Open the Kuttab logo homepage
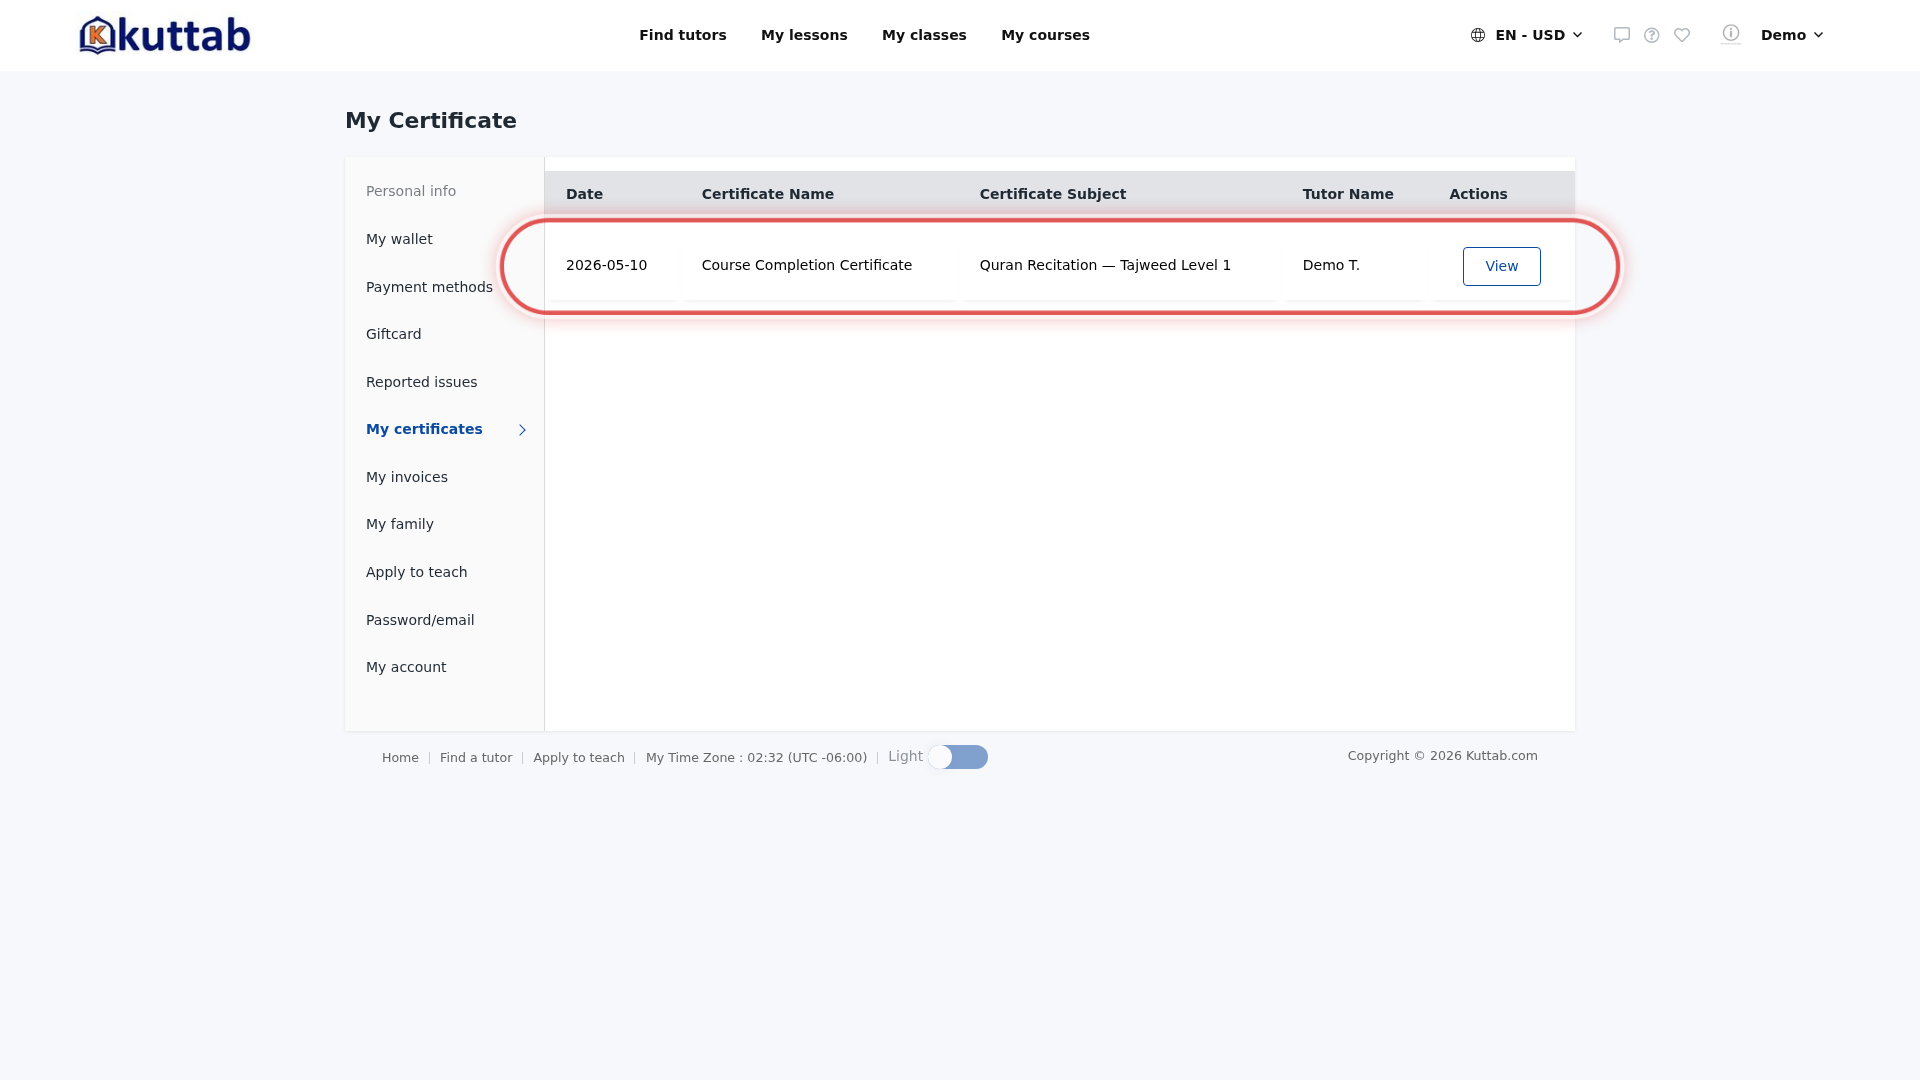This screenshot has width=1920, height=1080. tap(165, 35)
